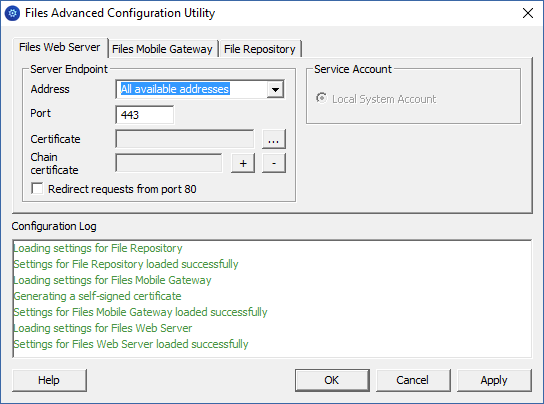Switch to the Files Web Server tab
544x404 pixels.
point(59,47)
